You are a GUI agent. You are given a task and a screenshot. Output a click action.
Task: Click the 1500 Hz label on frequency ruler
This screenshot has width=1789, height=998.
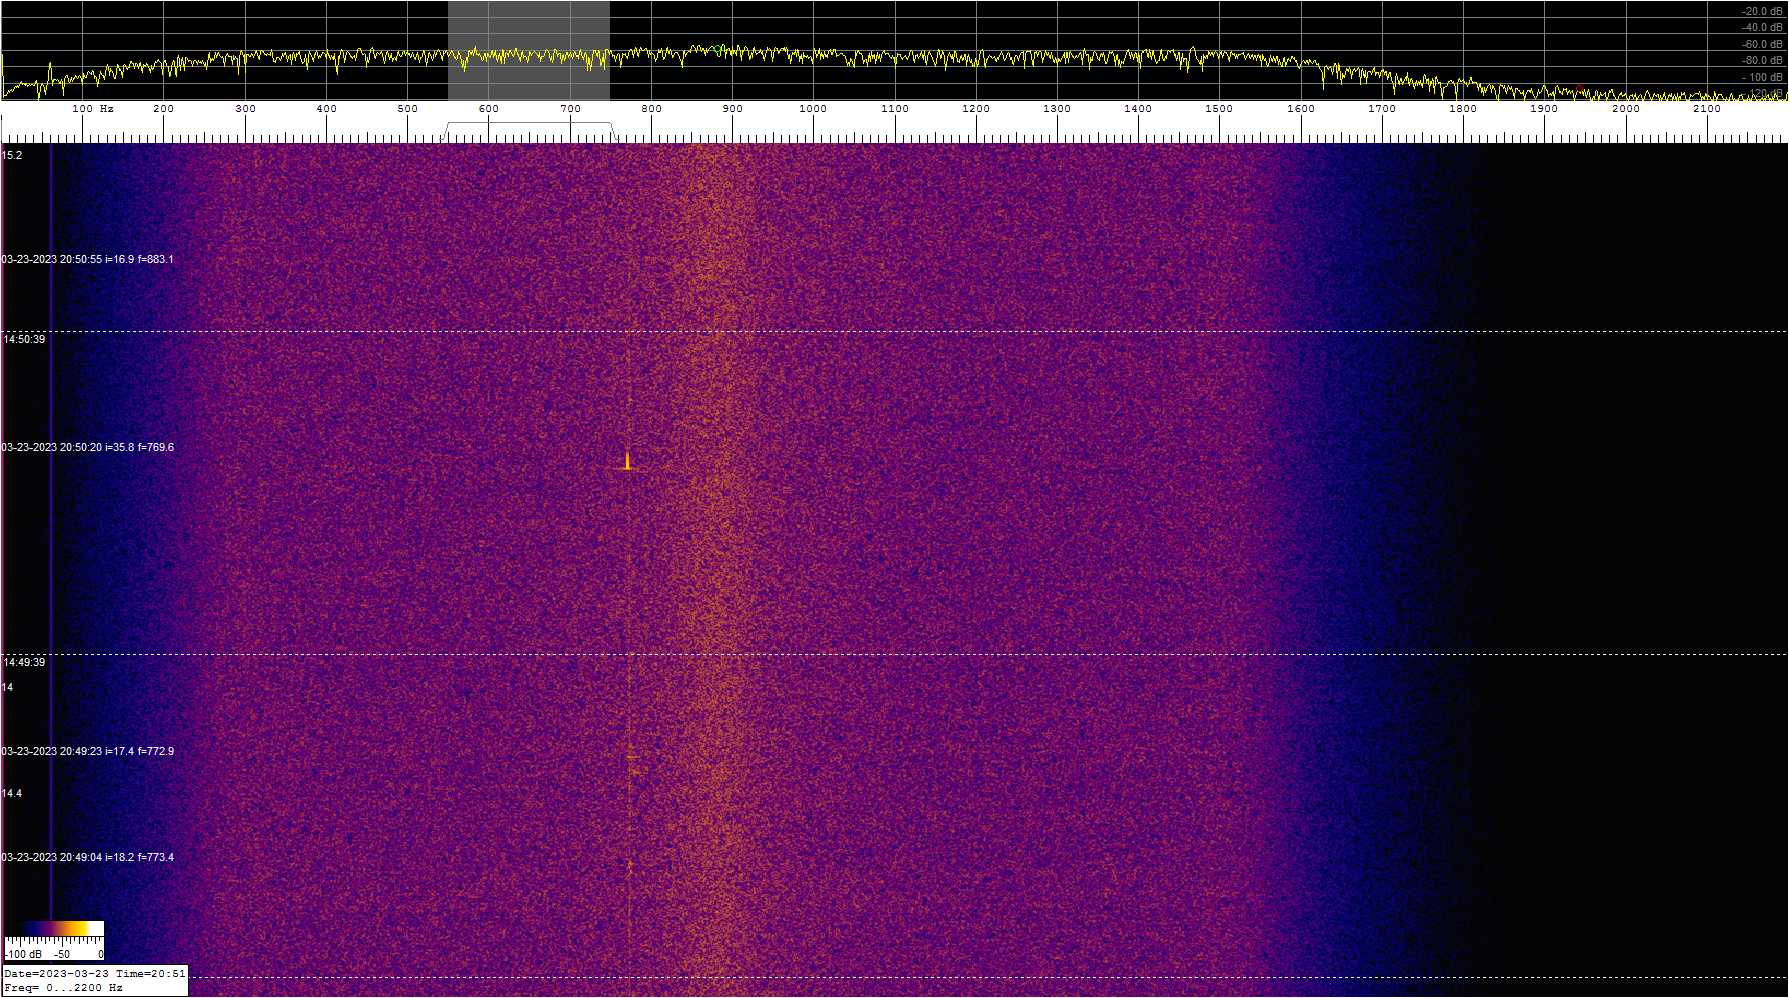click(1218, 109)
